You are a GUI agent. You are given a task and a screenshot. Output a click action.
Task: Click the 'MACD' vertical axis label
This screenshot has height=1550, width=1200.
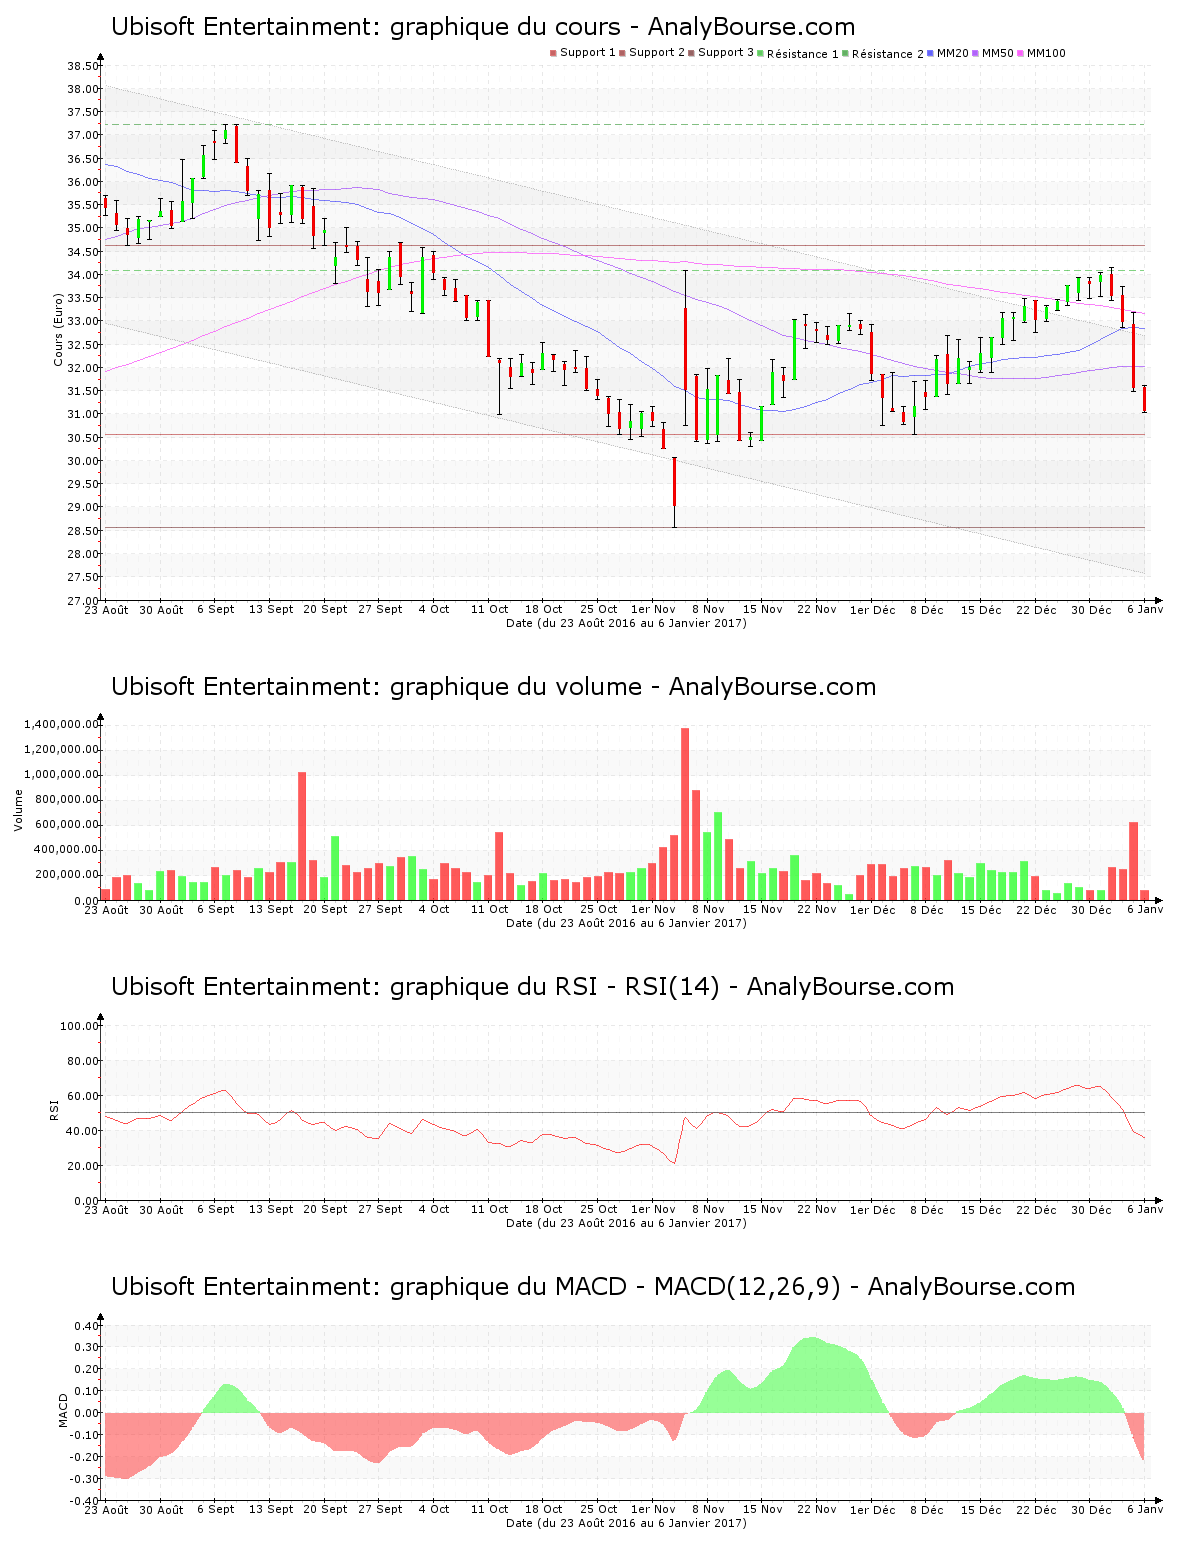(x=64, y=1410)
